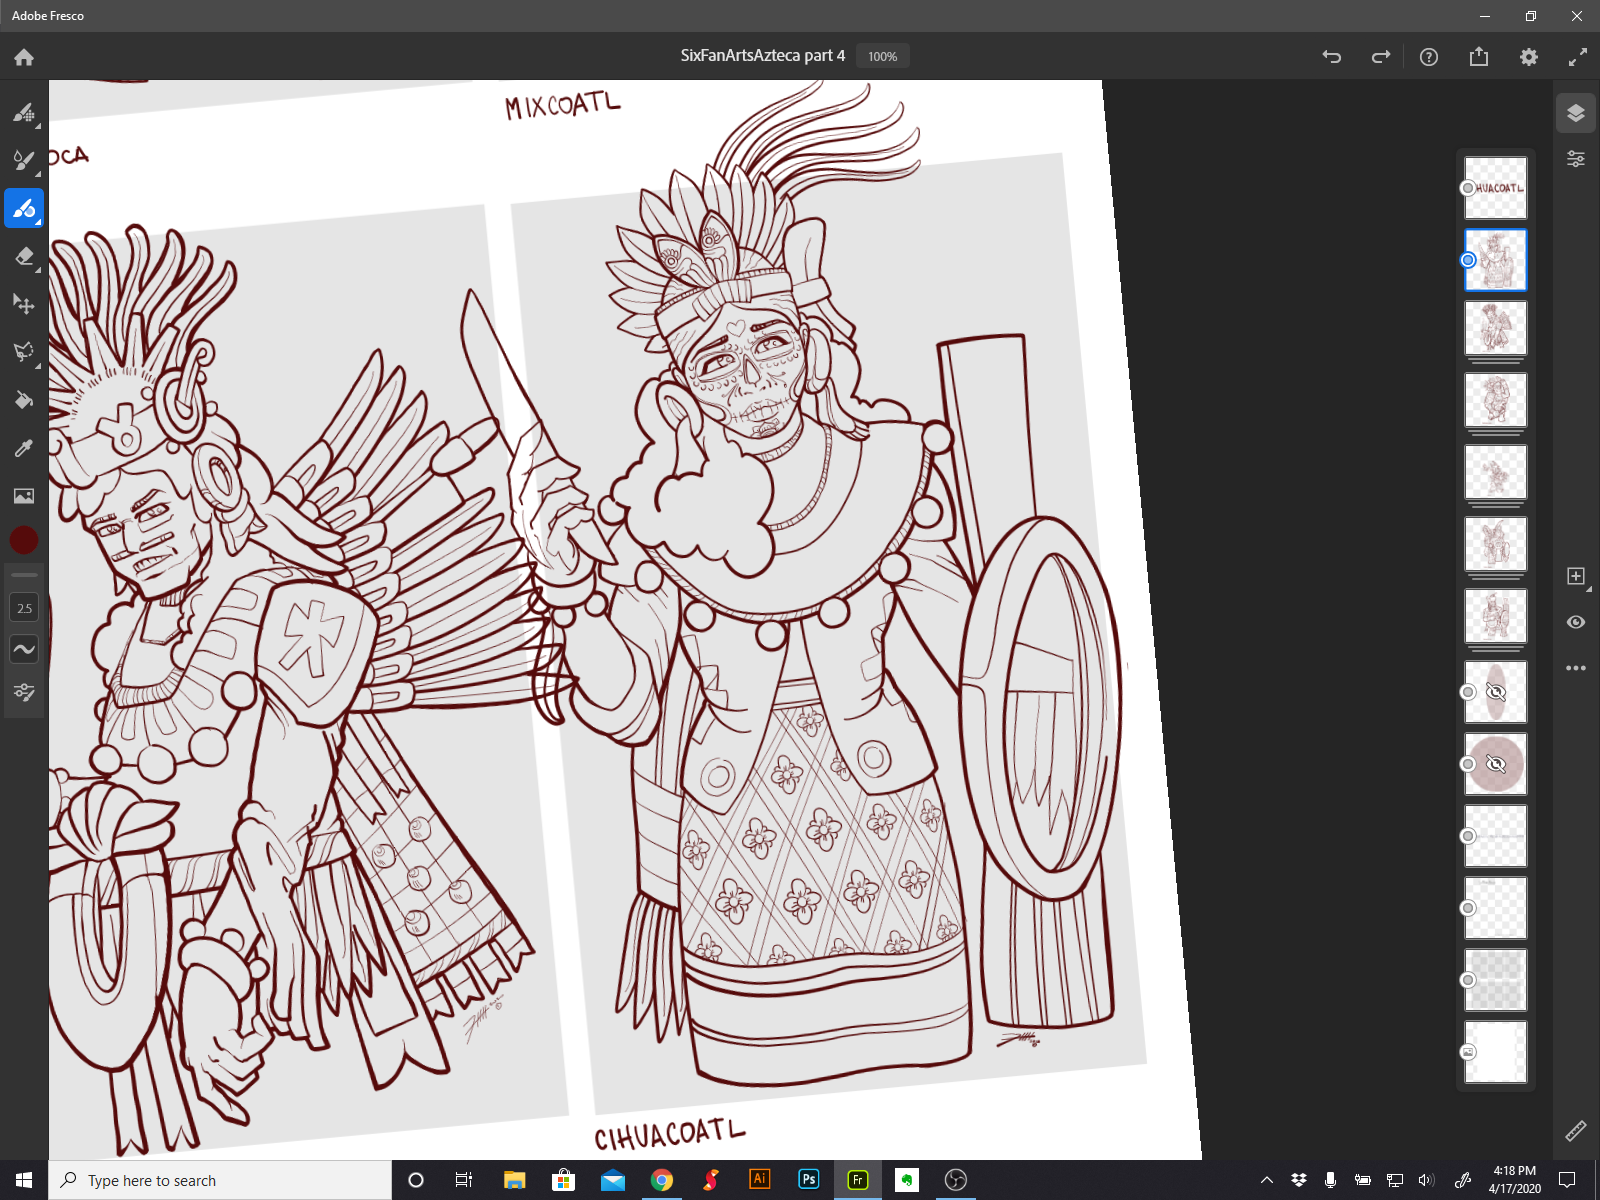This screenshot has height=1200, width=1600.
Task: Open the ruler drawing aids
Action: [1576, 1131]
